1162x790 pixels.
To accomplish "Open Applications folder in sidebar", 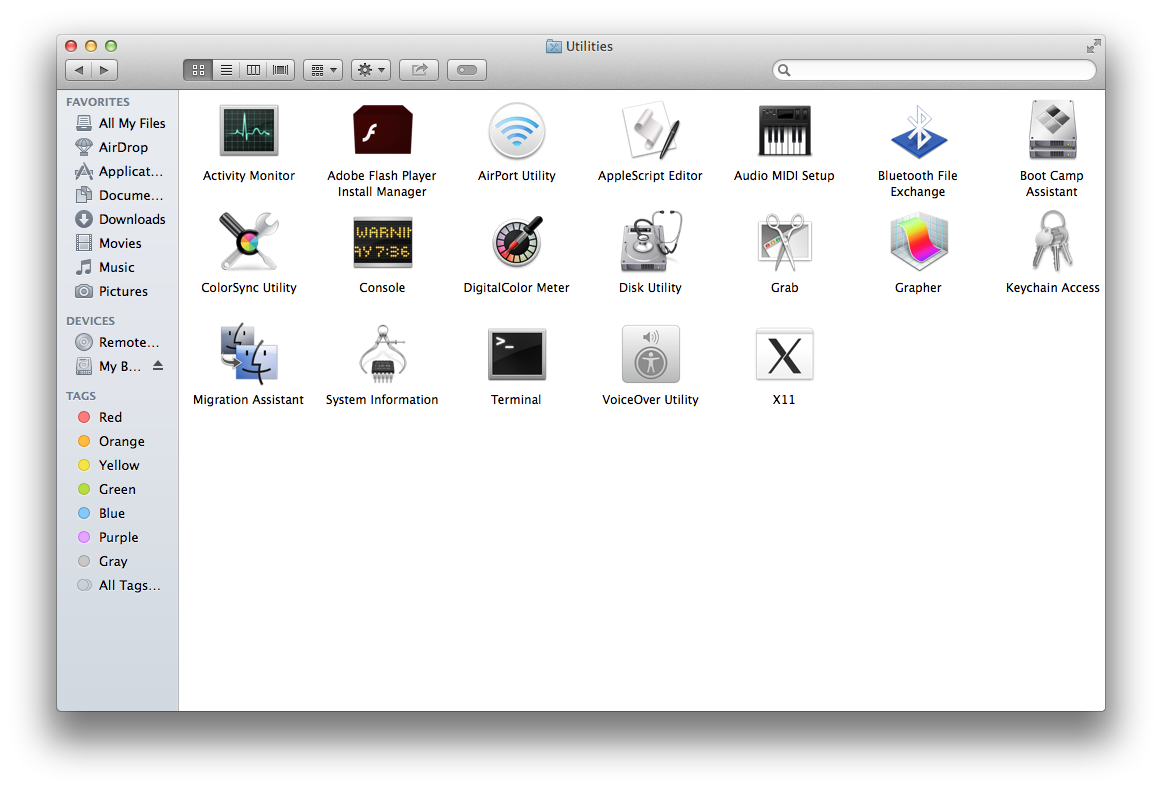I will [x=119, y=171].
